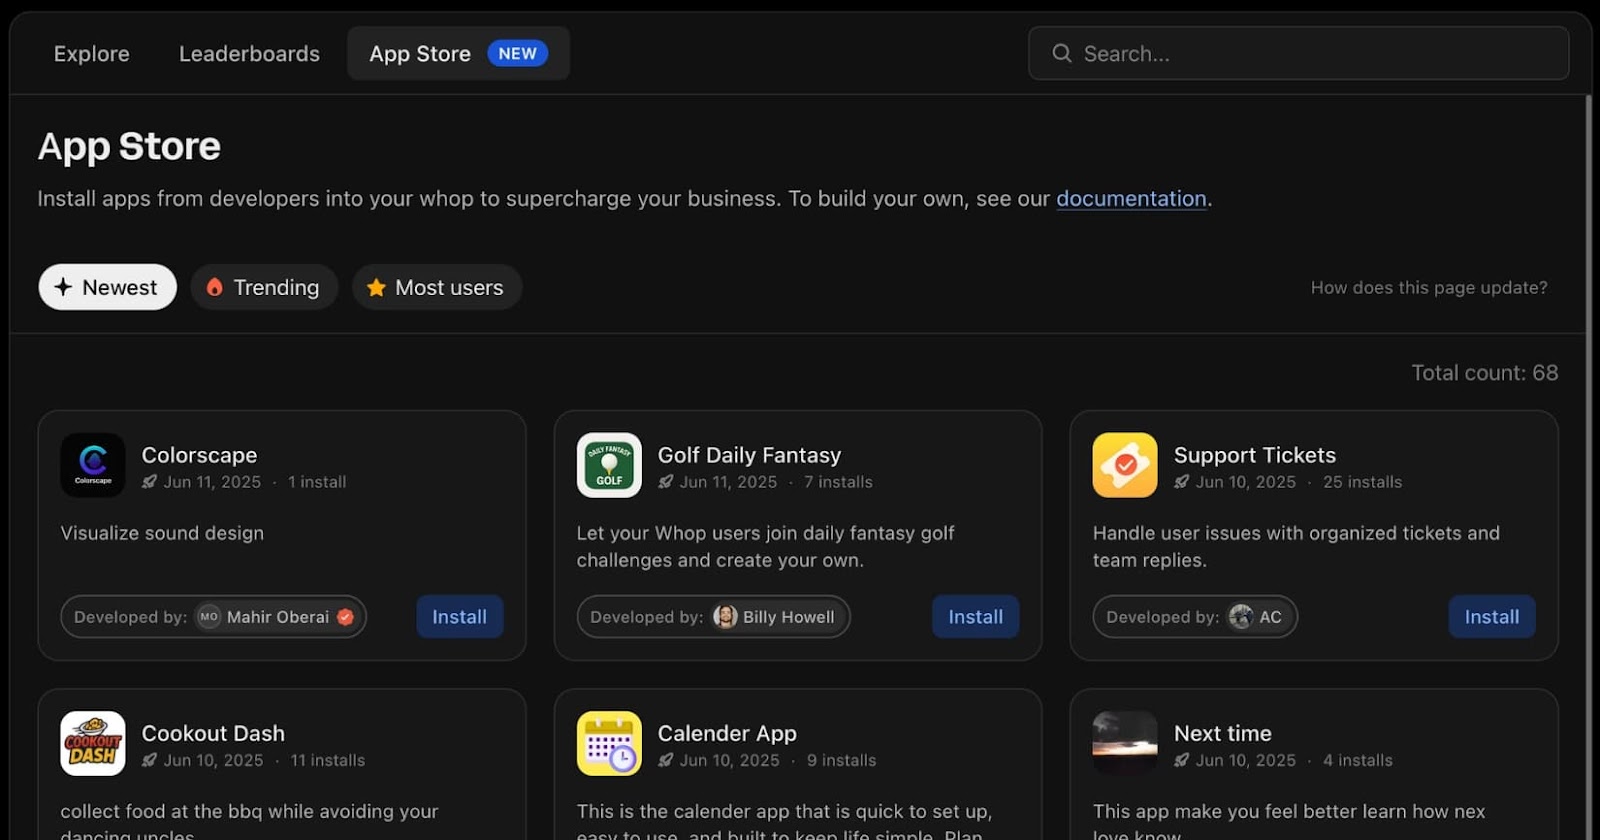Click the star icon on Most users
This screenshot has height=840, width=1600.
point(376,287)
